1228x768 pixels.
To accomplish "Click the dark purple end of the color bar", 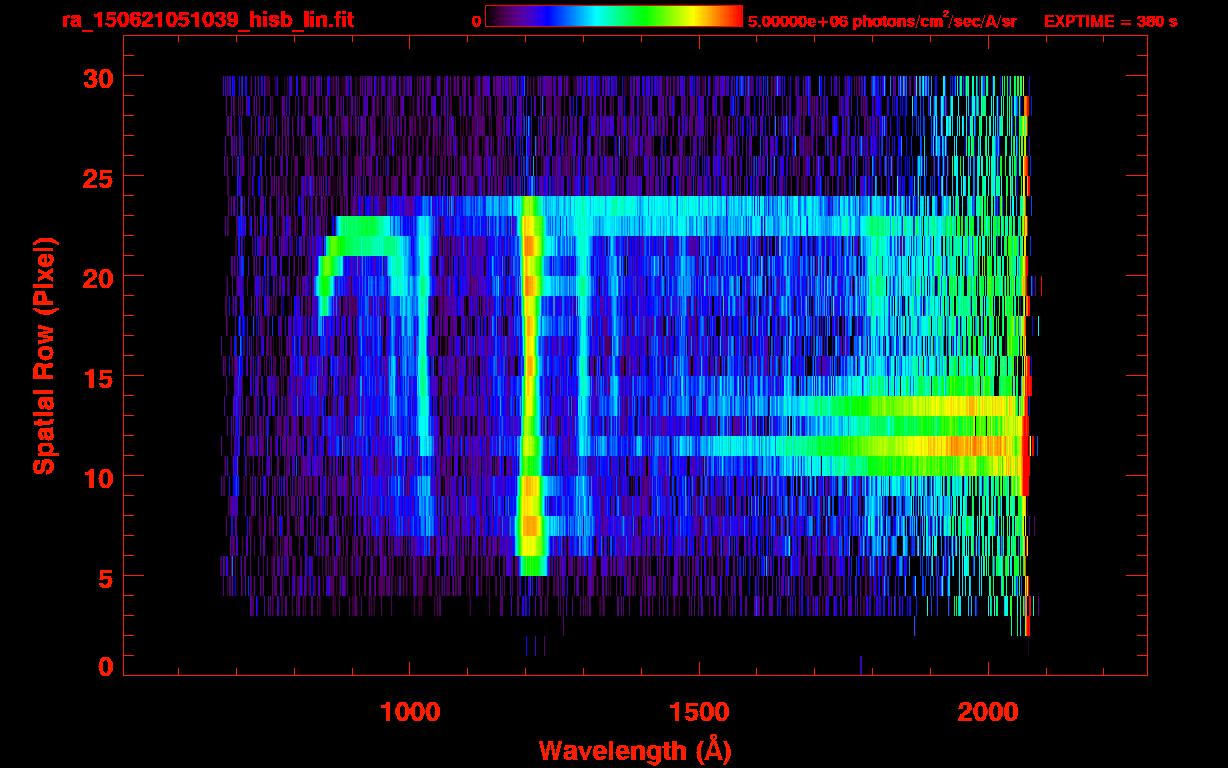I will tap(495, 17).
